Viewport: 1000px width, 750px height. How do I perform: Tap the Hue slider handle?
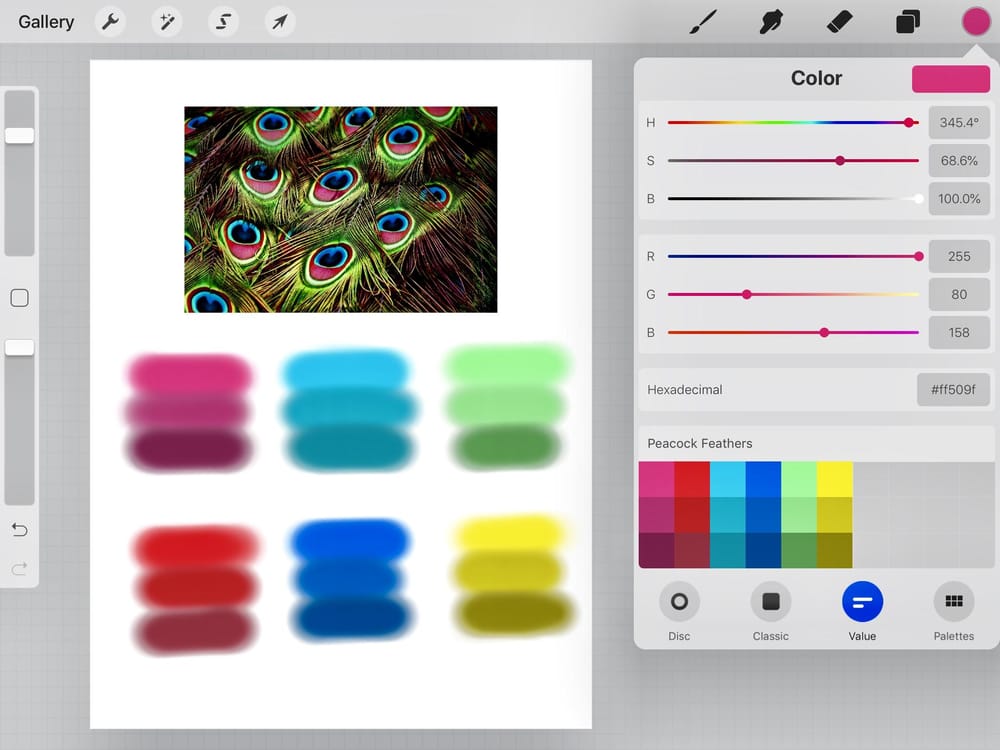point(909,122)
